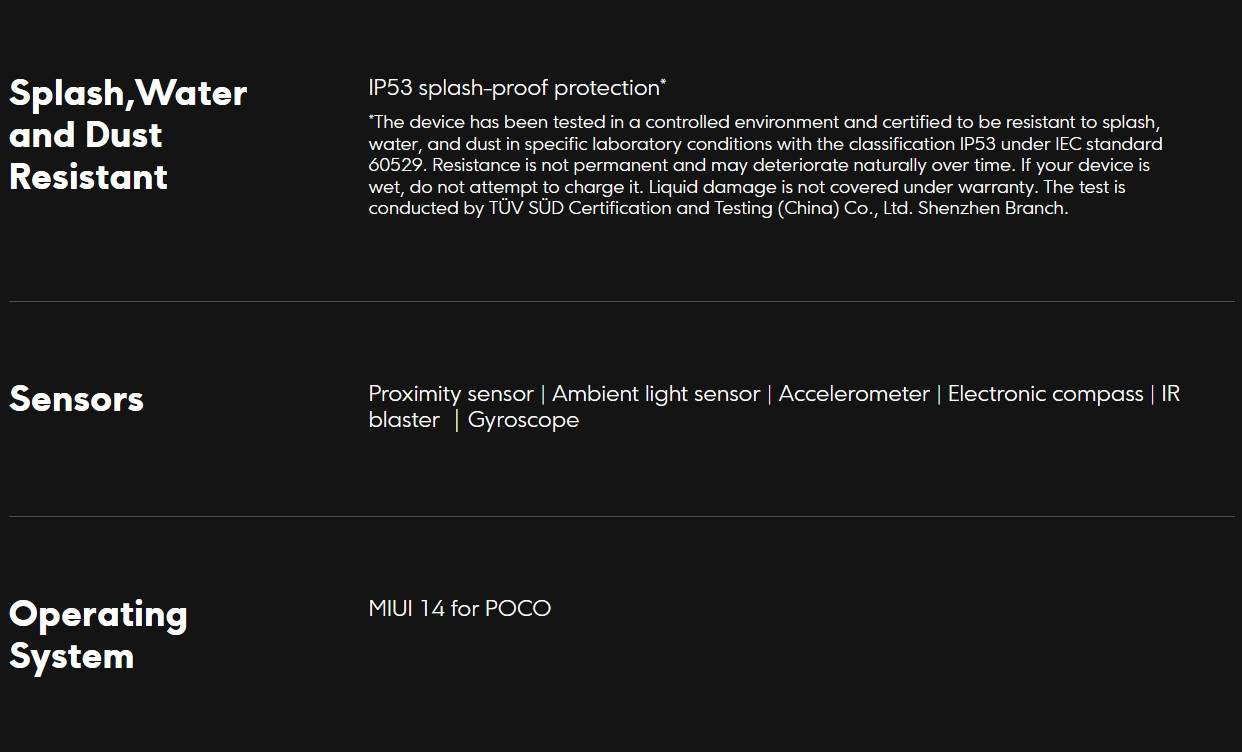Select the 'IP53 splash-proof protection' text
The height and width of the screenshot is (752, 1242).
pos(514,88)
